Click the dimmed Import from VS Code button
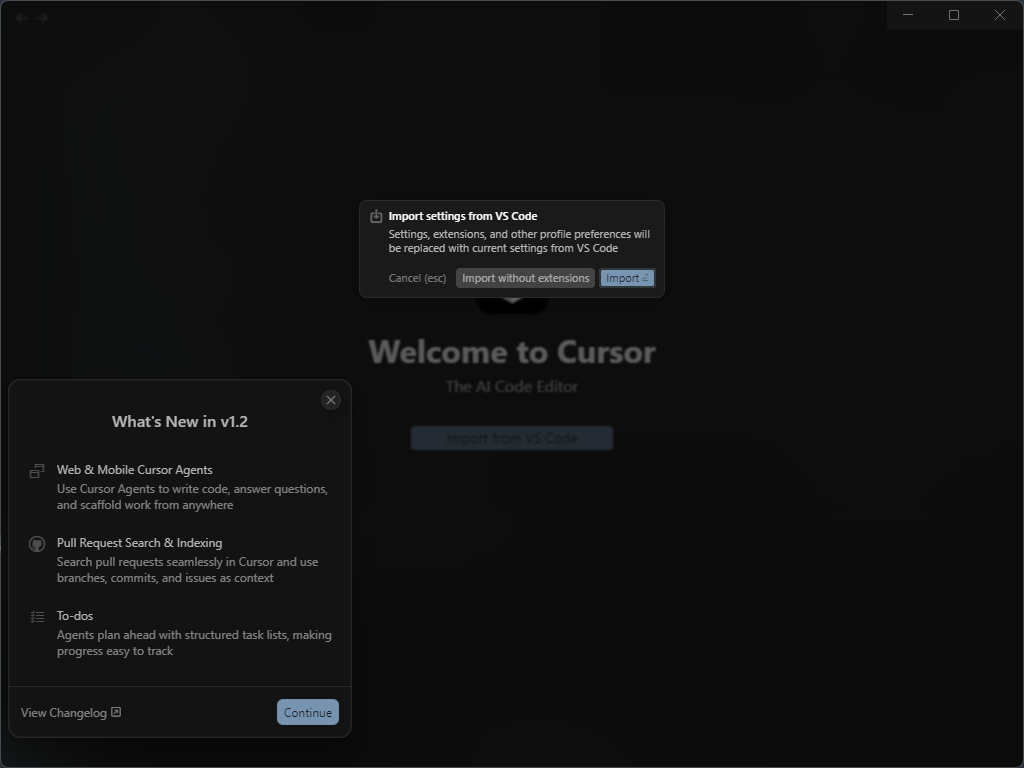This screenshot has height=768, width=1024. [x=512, y=438]
